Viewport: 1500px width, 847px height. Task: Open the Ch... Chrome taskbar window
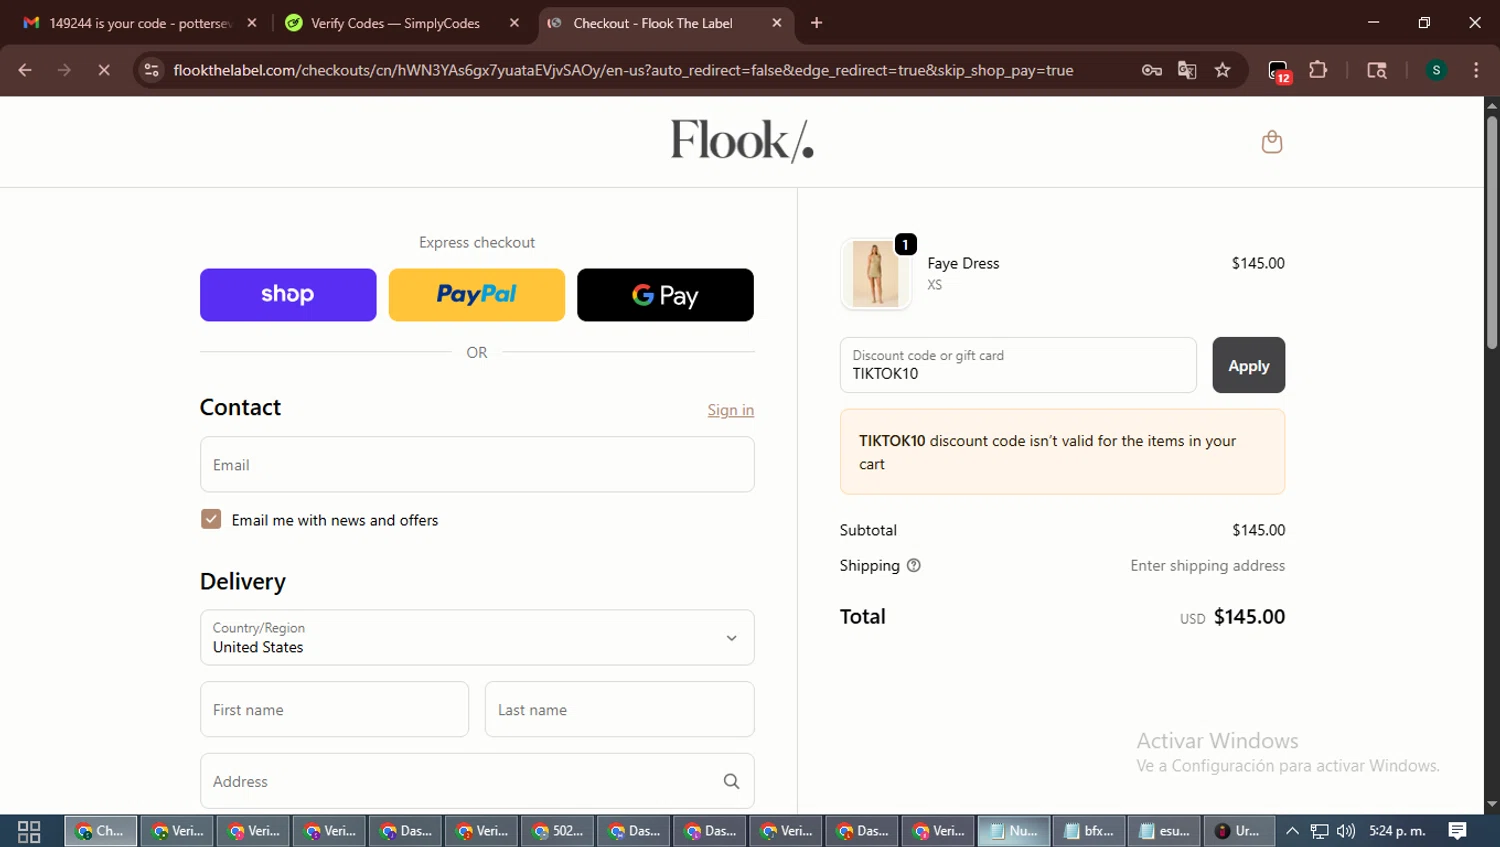pos(101,831)
